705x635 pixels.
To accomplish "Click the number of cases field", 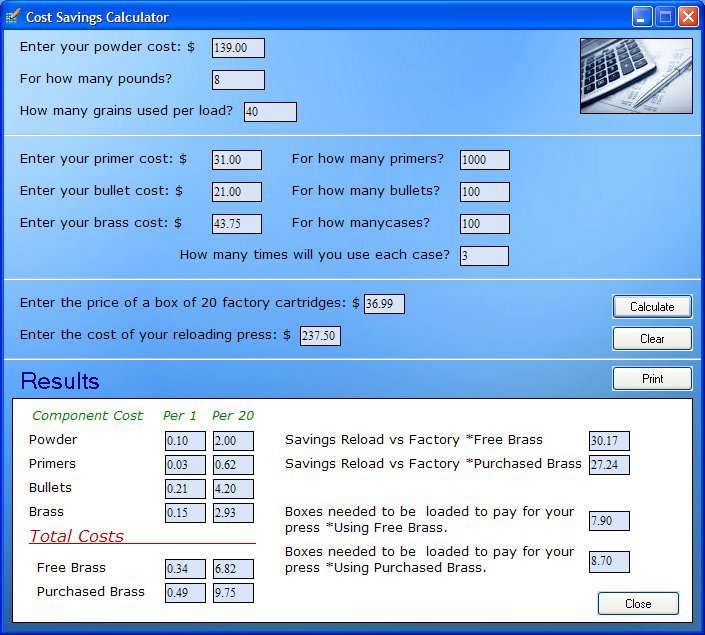I will (484, 224).
